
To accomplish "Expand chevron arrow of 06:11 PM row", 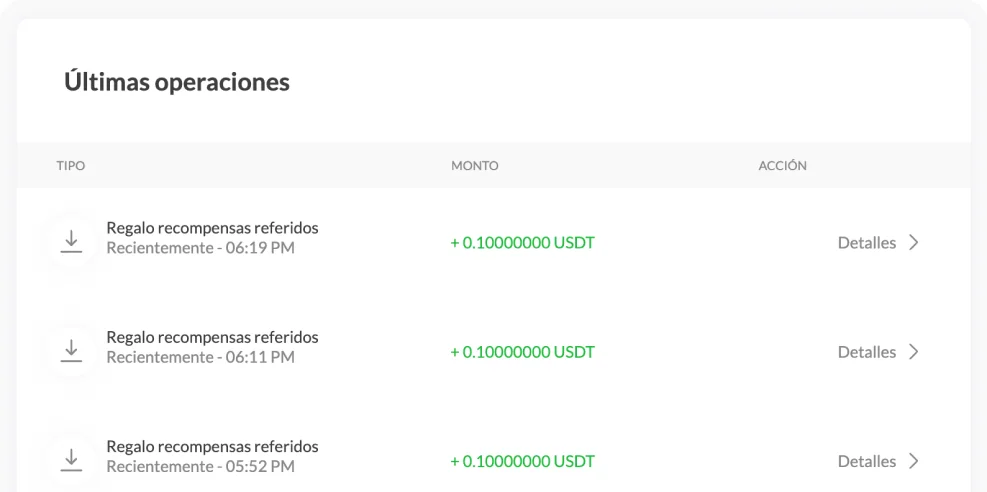I will tap(913, 352).
